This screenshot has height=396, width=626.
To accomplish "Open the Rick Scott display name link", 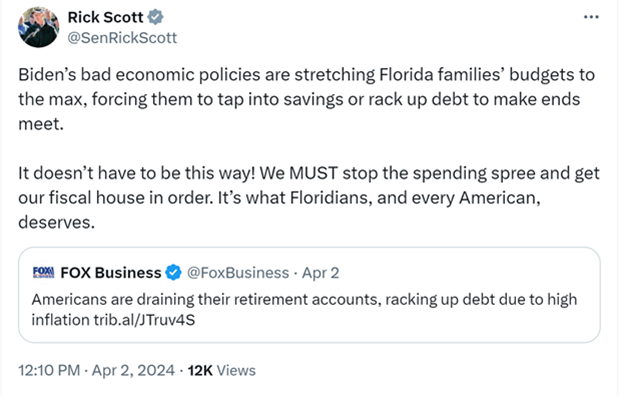I will pos(105,17).
